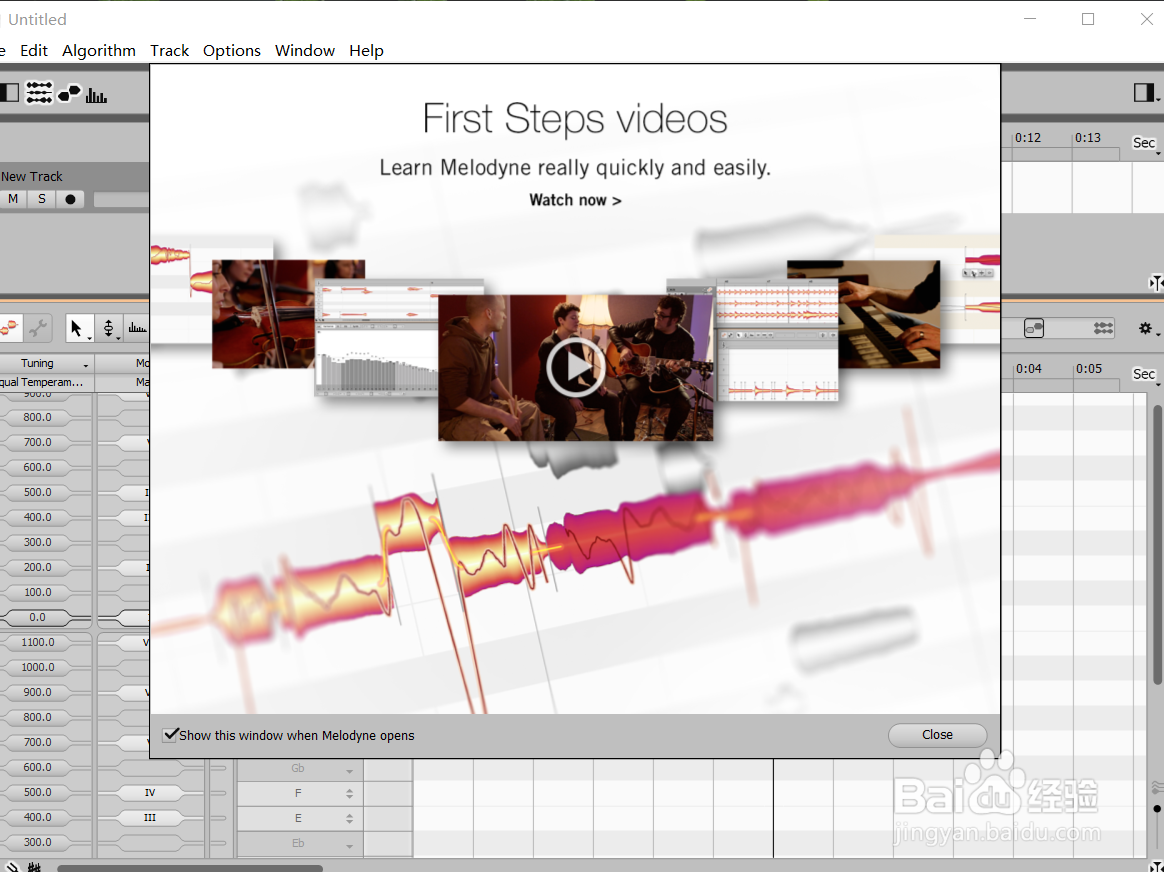This screenshot has width=1164, height=872.
Task: Play the First Steps video
Action: tap(575, 367)
